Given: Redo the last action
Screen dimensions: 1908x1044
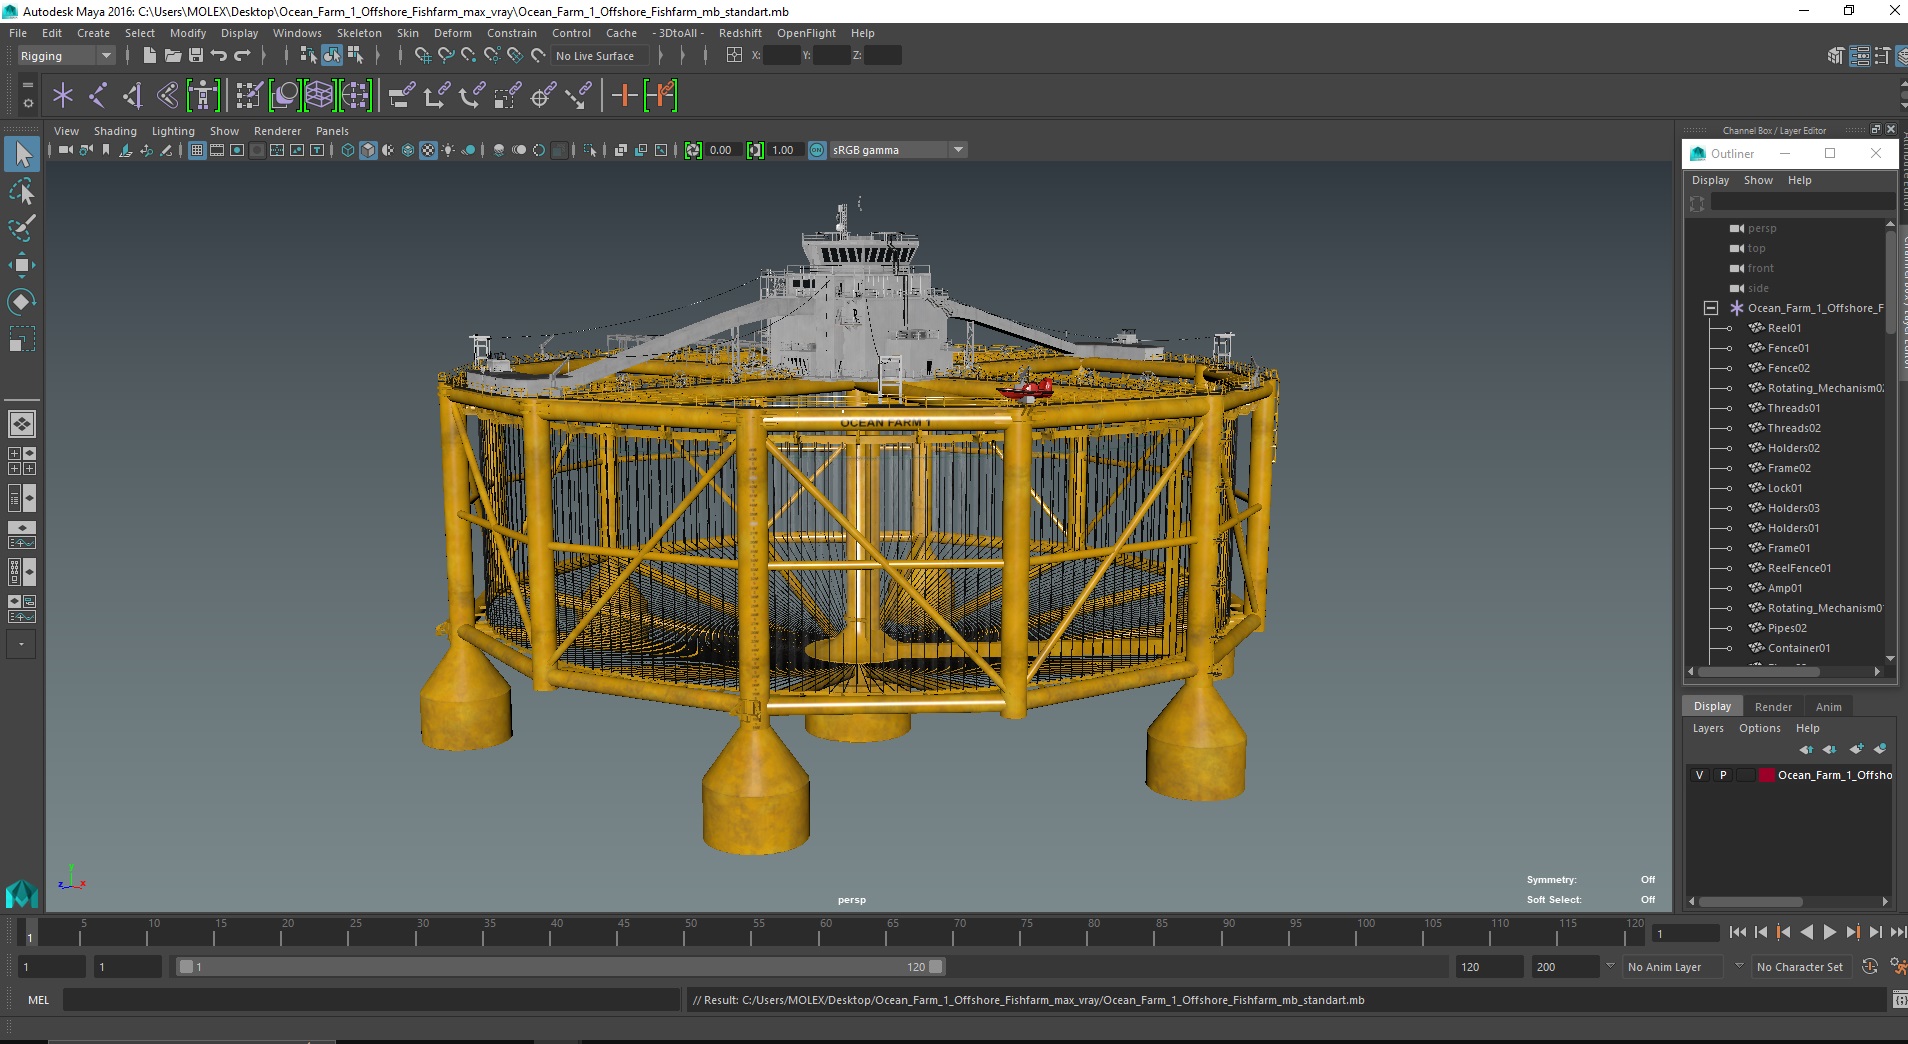Looking at the screenshot, I should coord(242,55).
